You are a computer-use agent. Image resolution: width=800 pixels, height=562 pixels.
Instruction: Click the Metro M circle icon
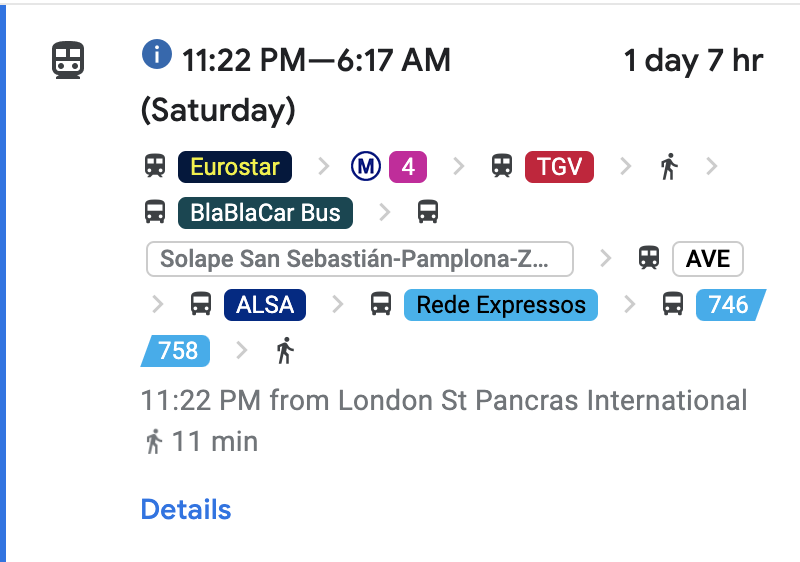tap(366, 166)
